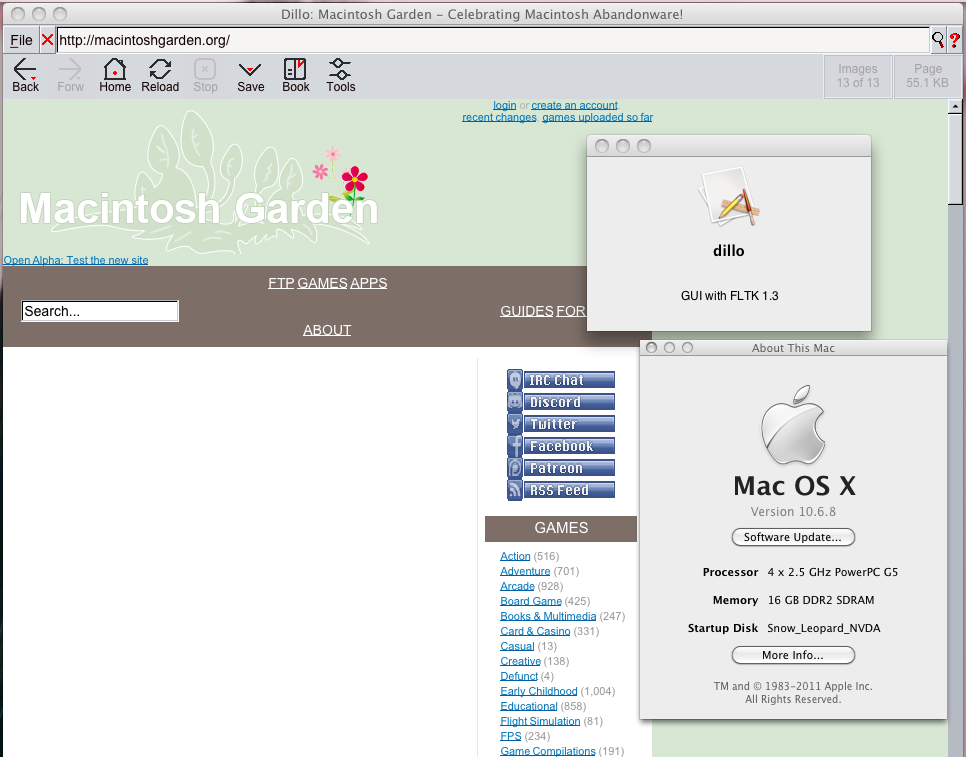This screenshot has height=757, width=966.
Task: Open the Book bookmarks button
Action: (296, 76)
